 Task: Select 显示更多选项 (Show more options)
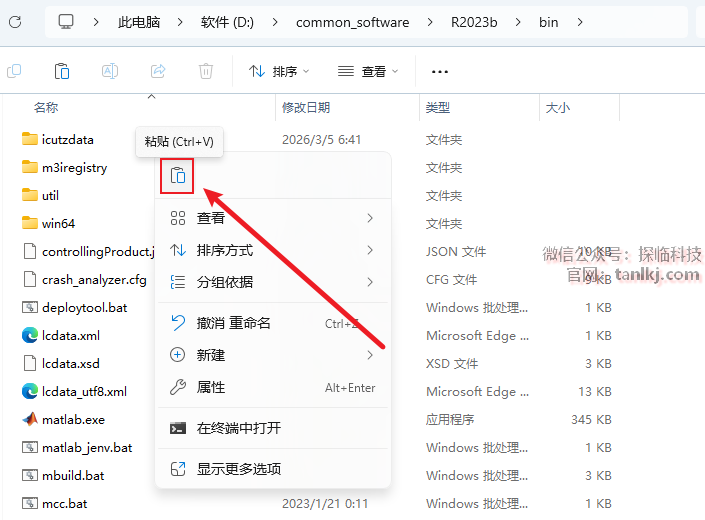point(272,469)
